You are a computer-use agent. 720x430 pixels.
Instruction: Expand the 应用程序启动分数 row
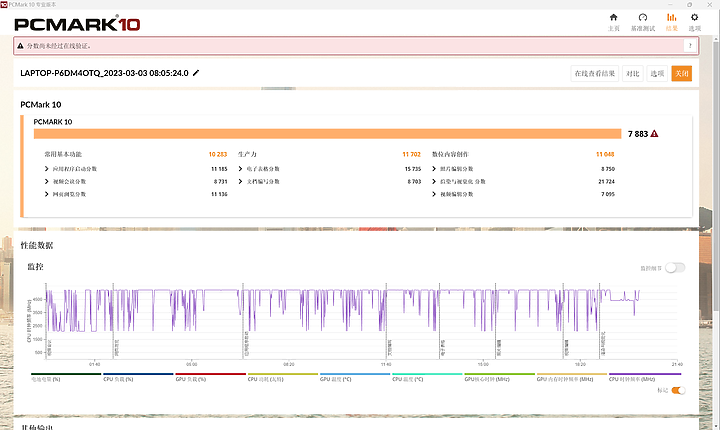[46, 169]
